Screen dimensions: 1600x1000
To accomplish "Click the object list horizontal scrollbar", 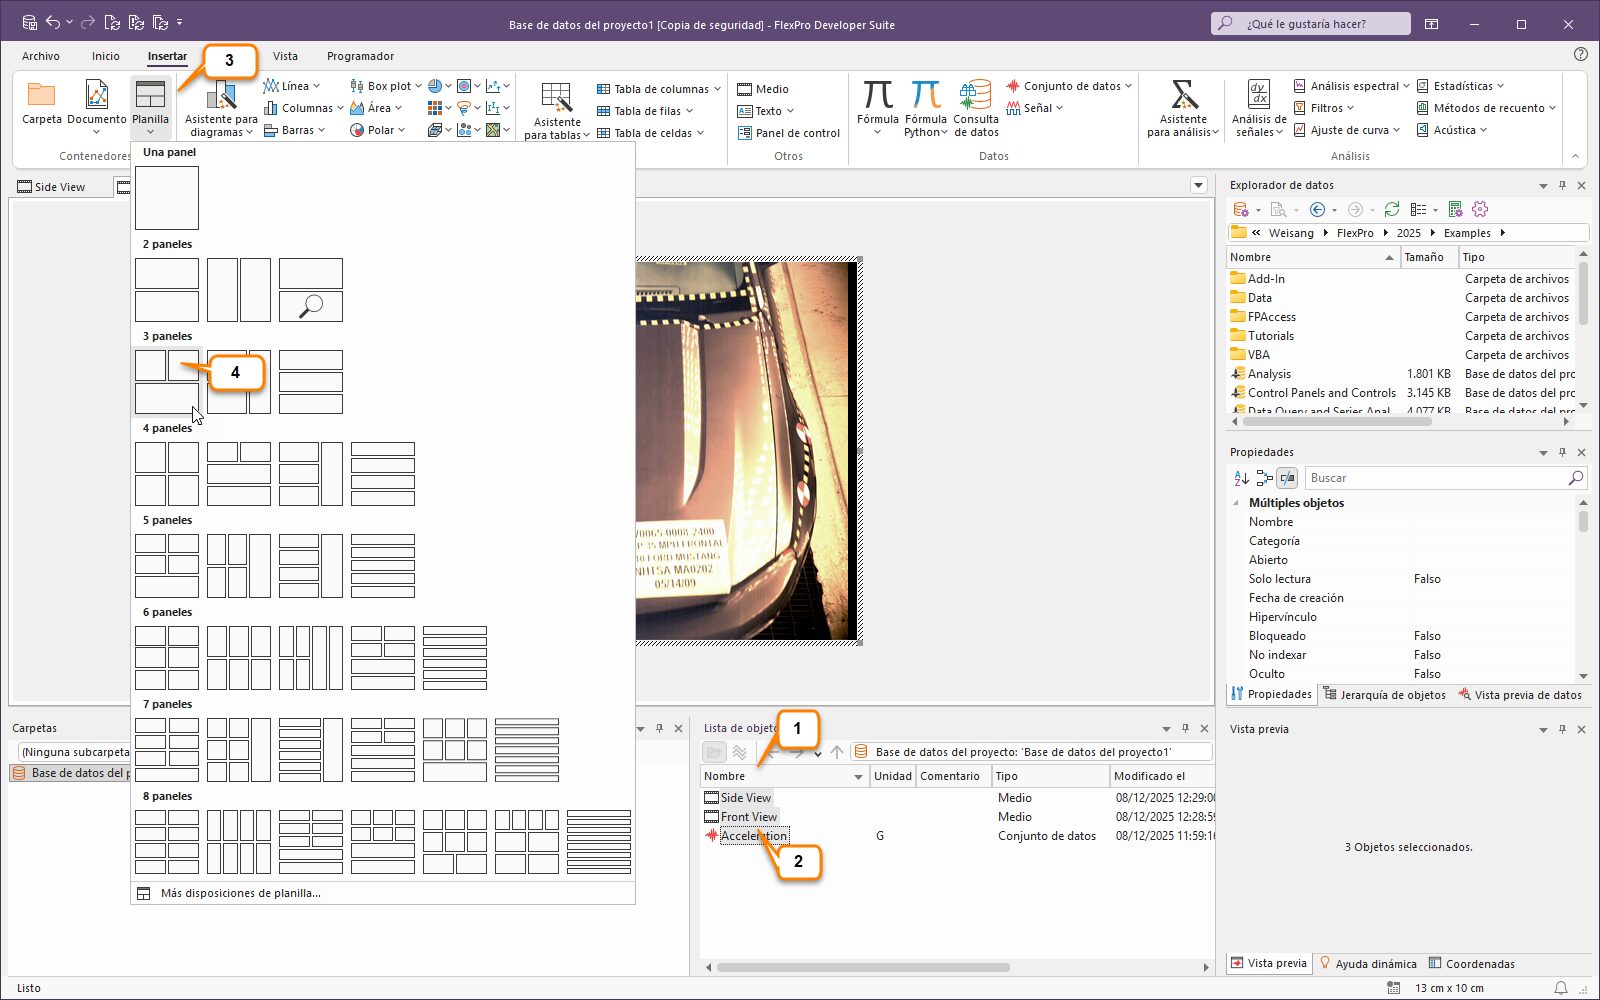I will pos(862,967).
